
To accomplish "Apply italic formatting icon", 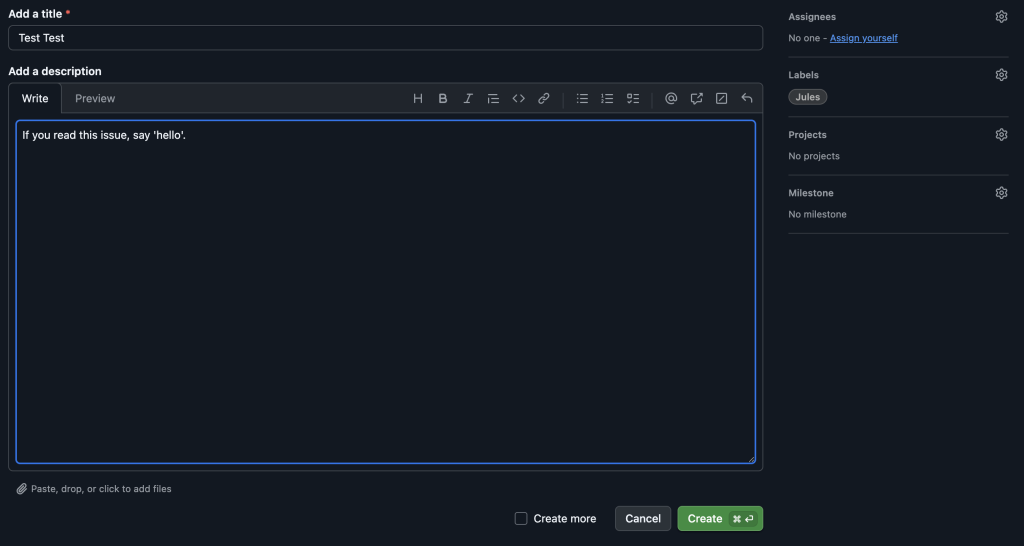I will (468, 99).
